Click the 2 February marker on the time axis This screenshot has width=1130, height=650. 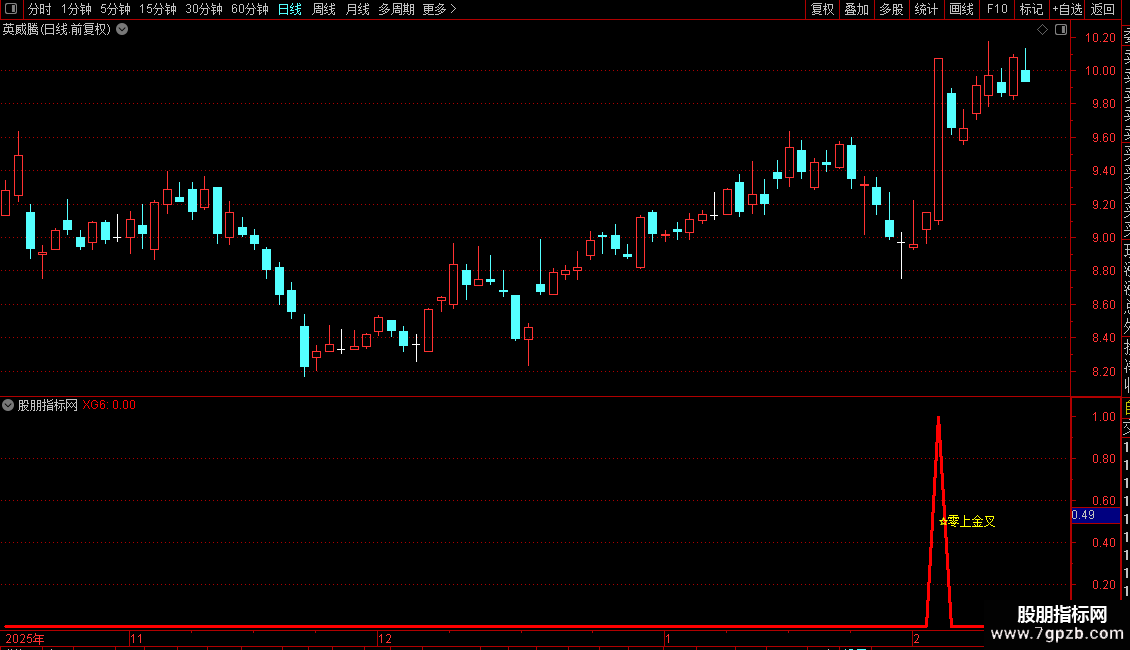[x=916, y=638]
